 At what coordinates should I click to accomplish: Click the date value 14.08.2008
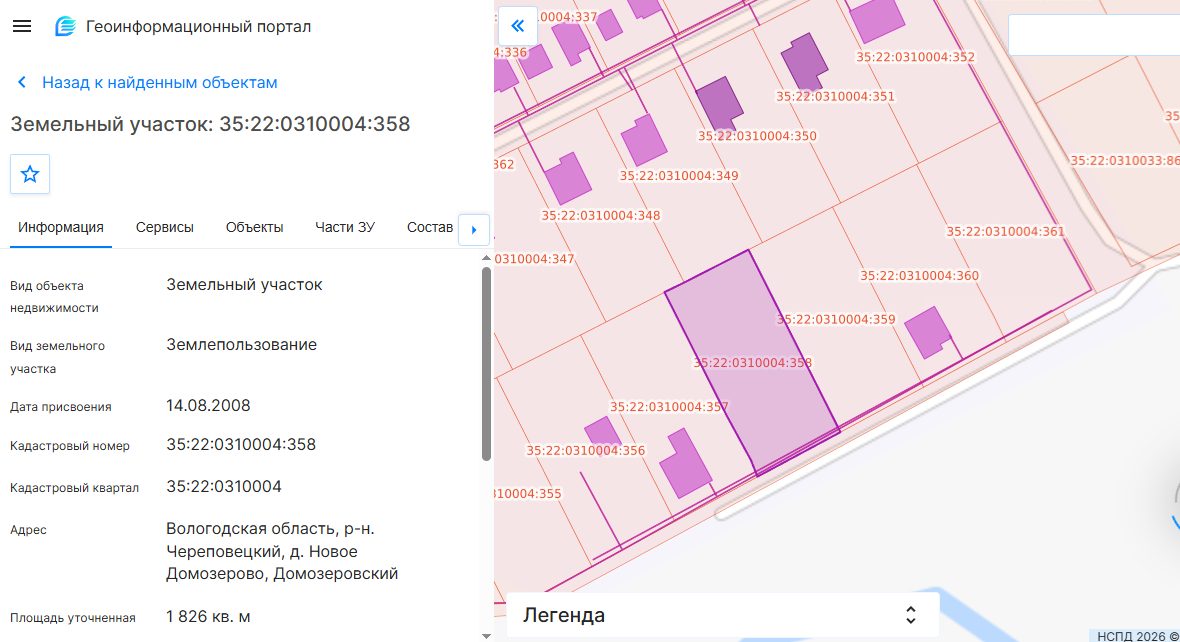[x=208, y=405]
